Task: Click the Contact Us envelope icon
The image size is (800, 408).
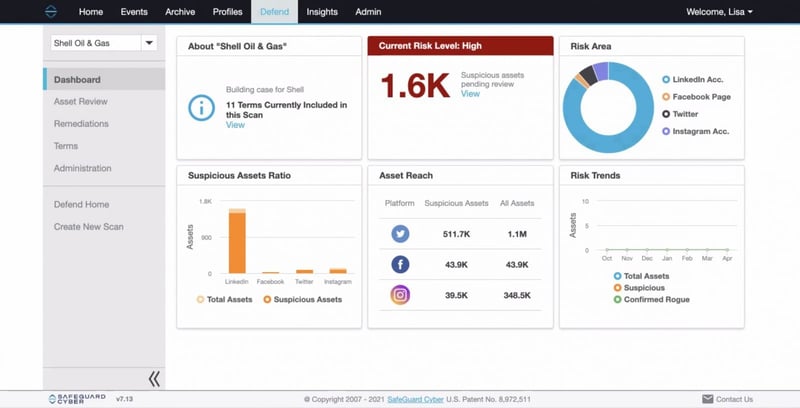Action: click(x=708, y=399)
